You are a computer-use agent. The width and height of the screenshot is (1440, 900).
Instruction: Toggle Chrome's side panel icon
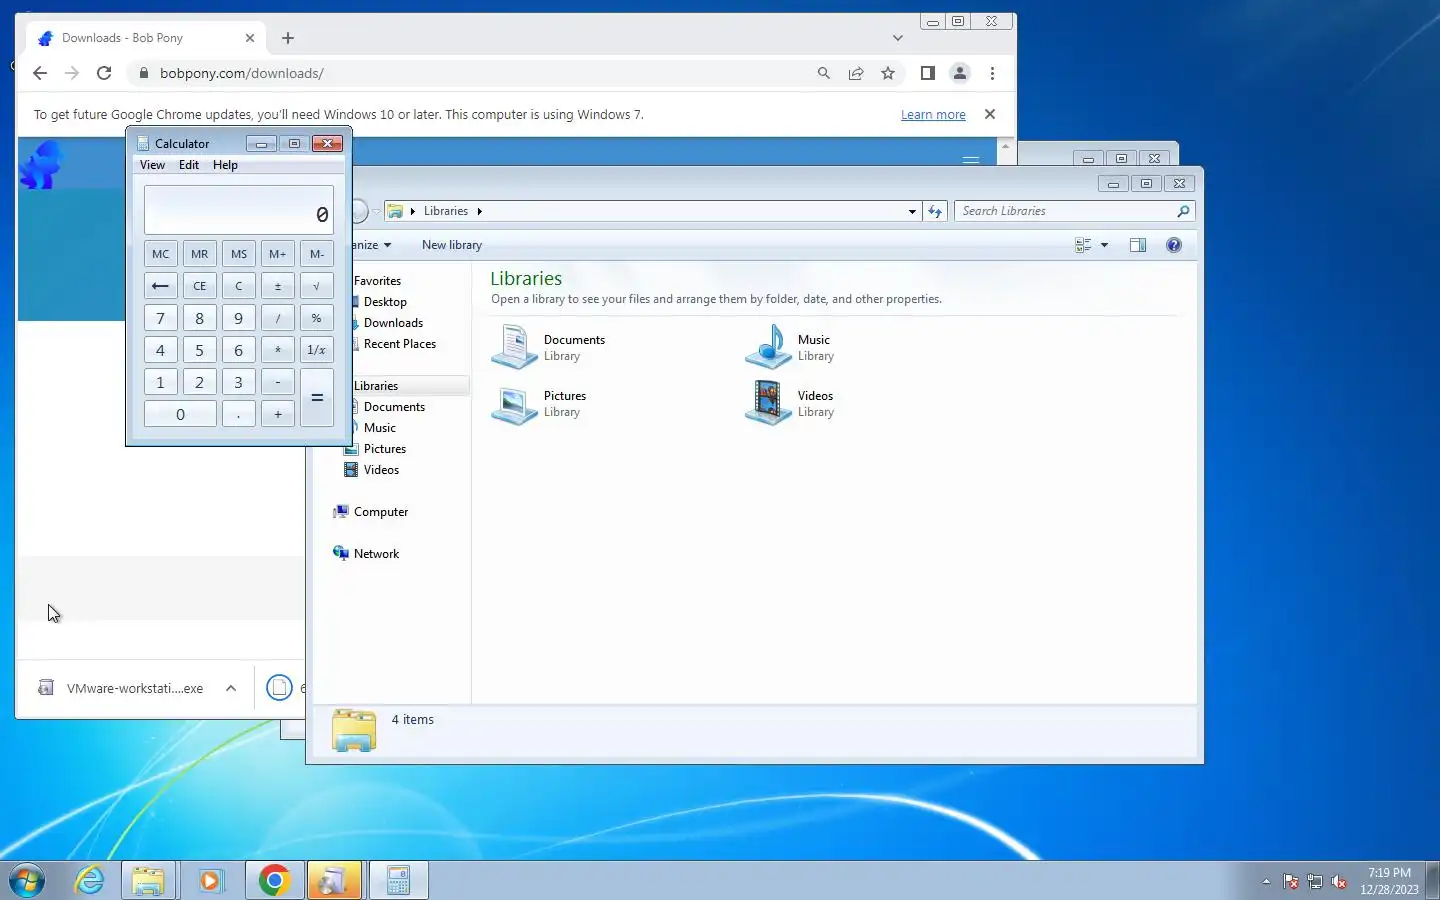tap(928, 73)
